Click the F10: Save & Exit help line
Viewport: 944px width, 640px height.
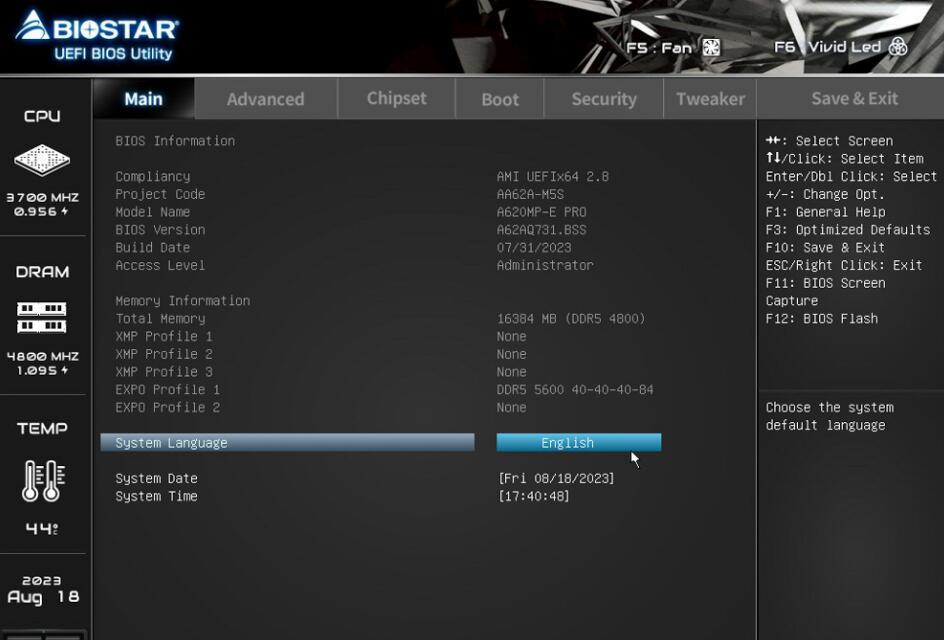tap(825, 247)
